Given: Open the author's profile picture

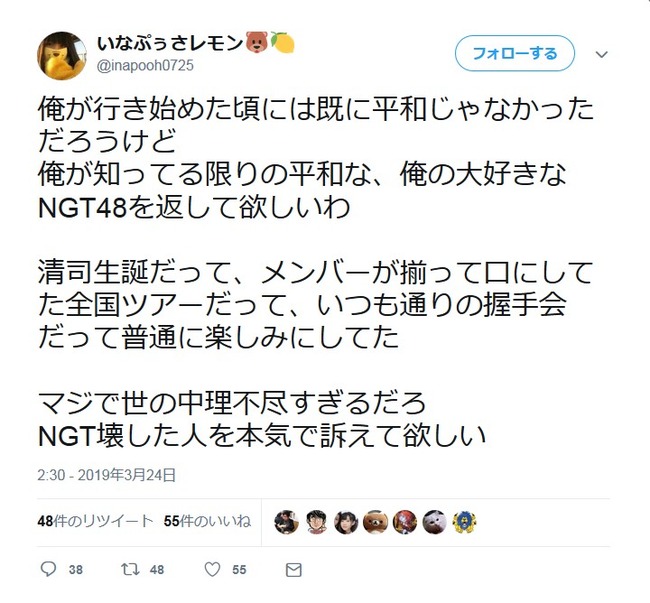Looking at the screenshot, I should [62, 56].
